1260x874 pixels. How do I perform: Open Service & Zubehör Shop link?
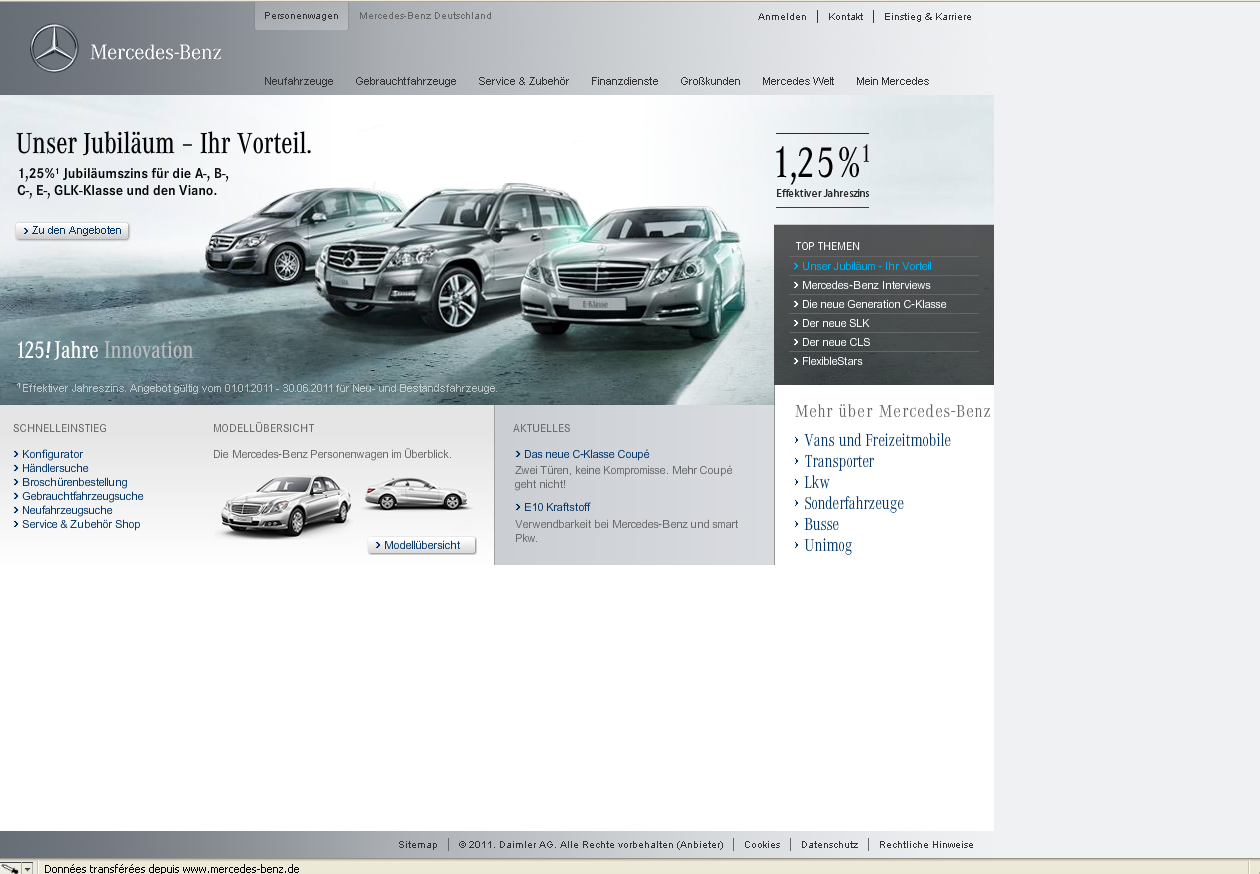77,524
